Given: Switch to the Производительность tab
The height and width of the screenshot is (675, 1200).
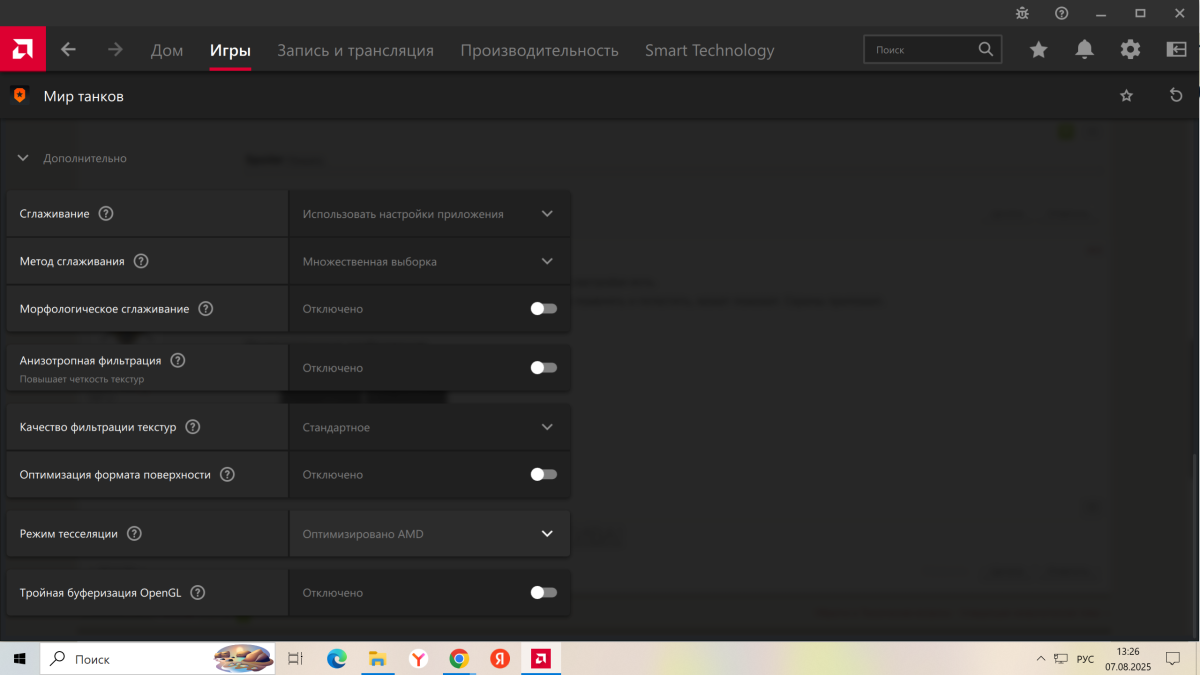Looking at the screenshot, I should click(x=539, y=50).
